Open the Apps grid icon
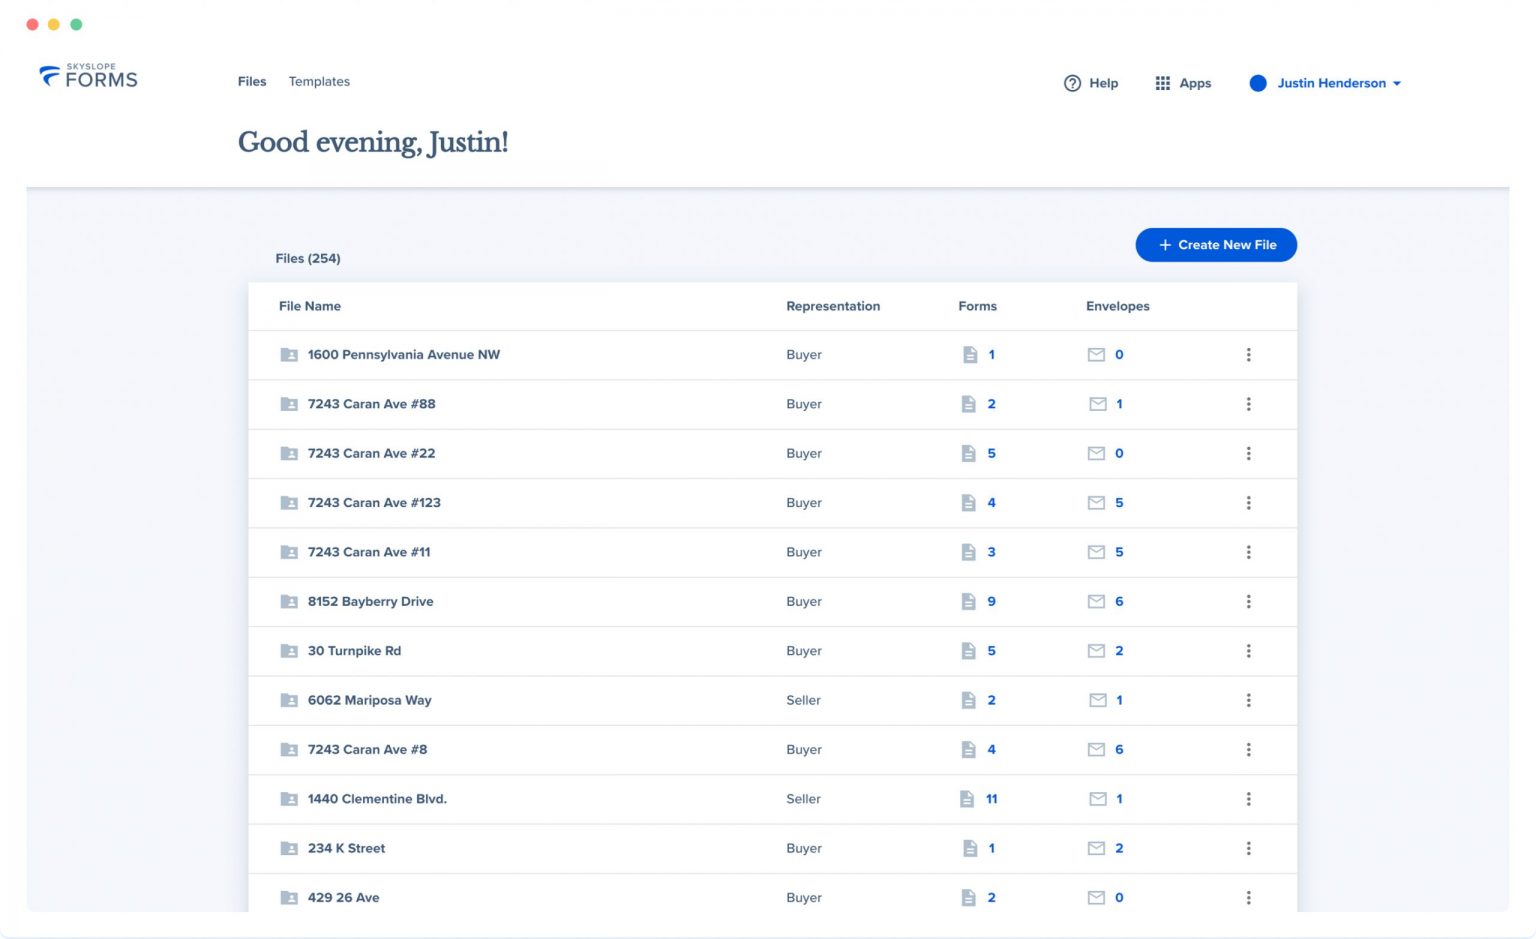Image resolution: width=1536 pixels, height=939 pixels. (1162, 83)
